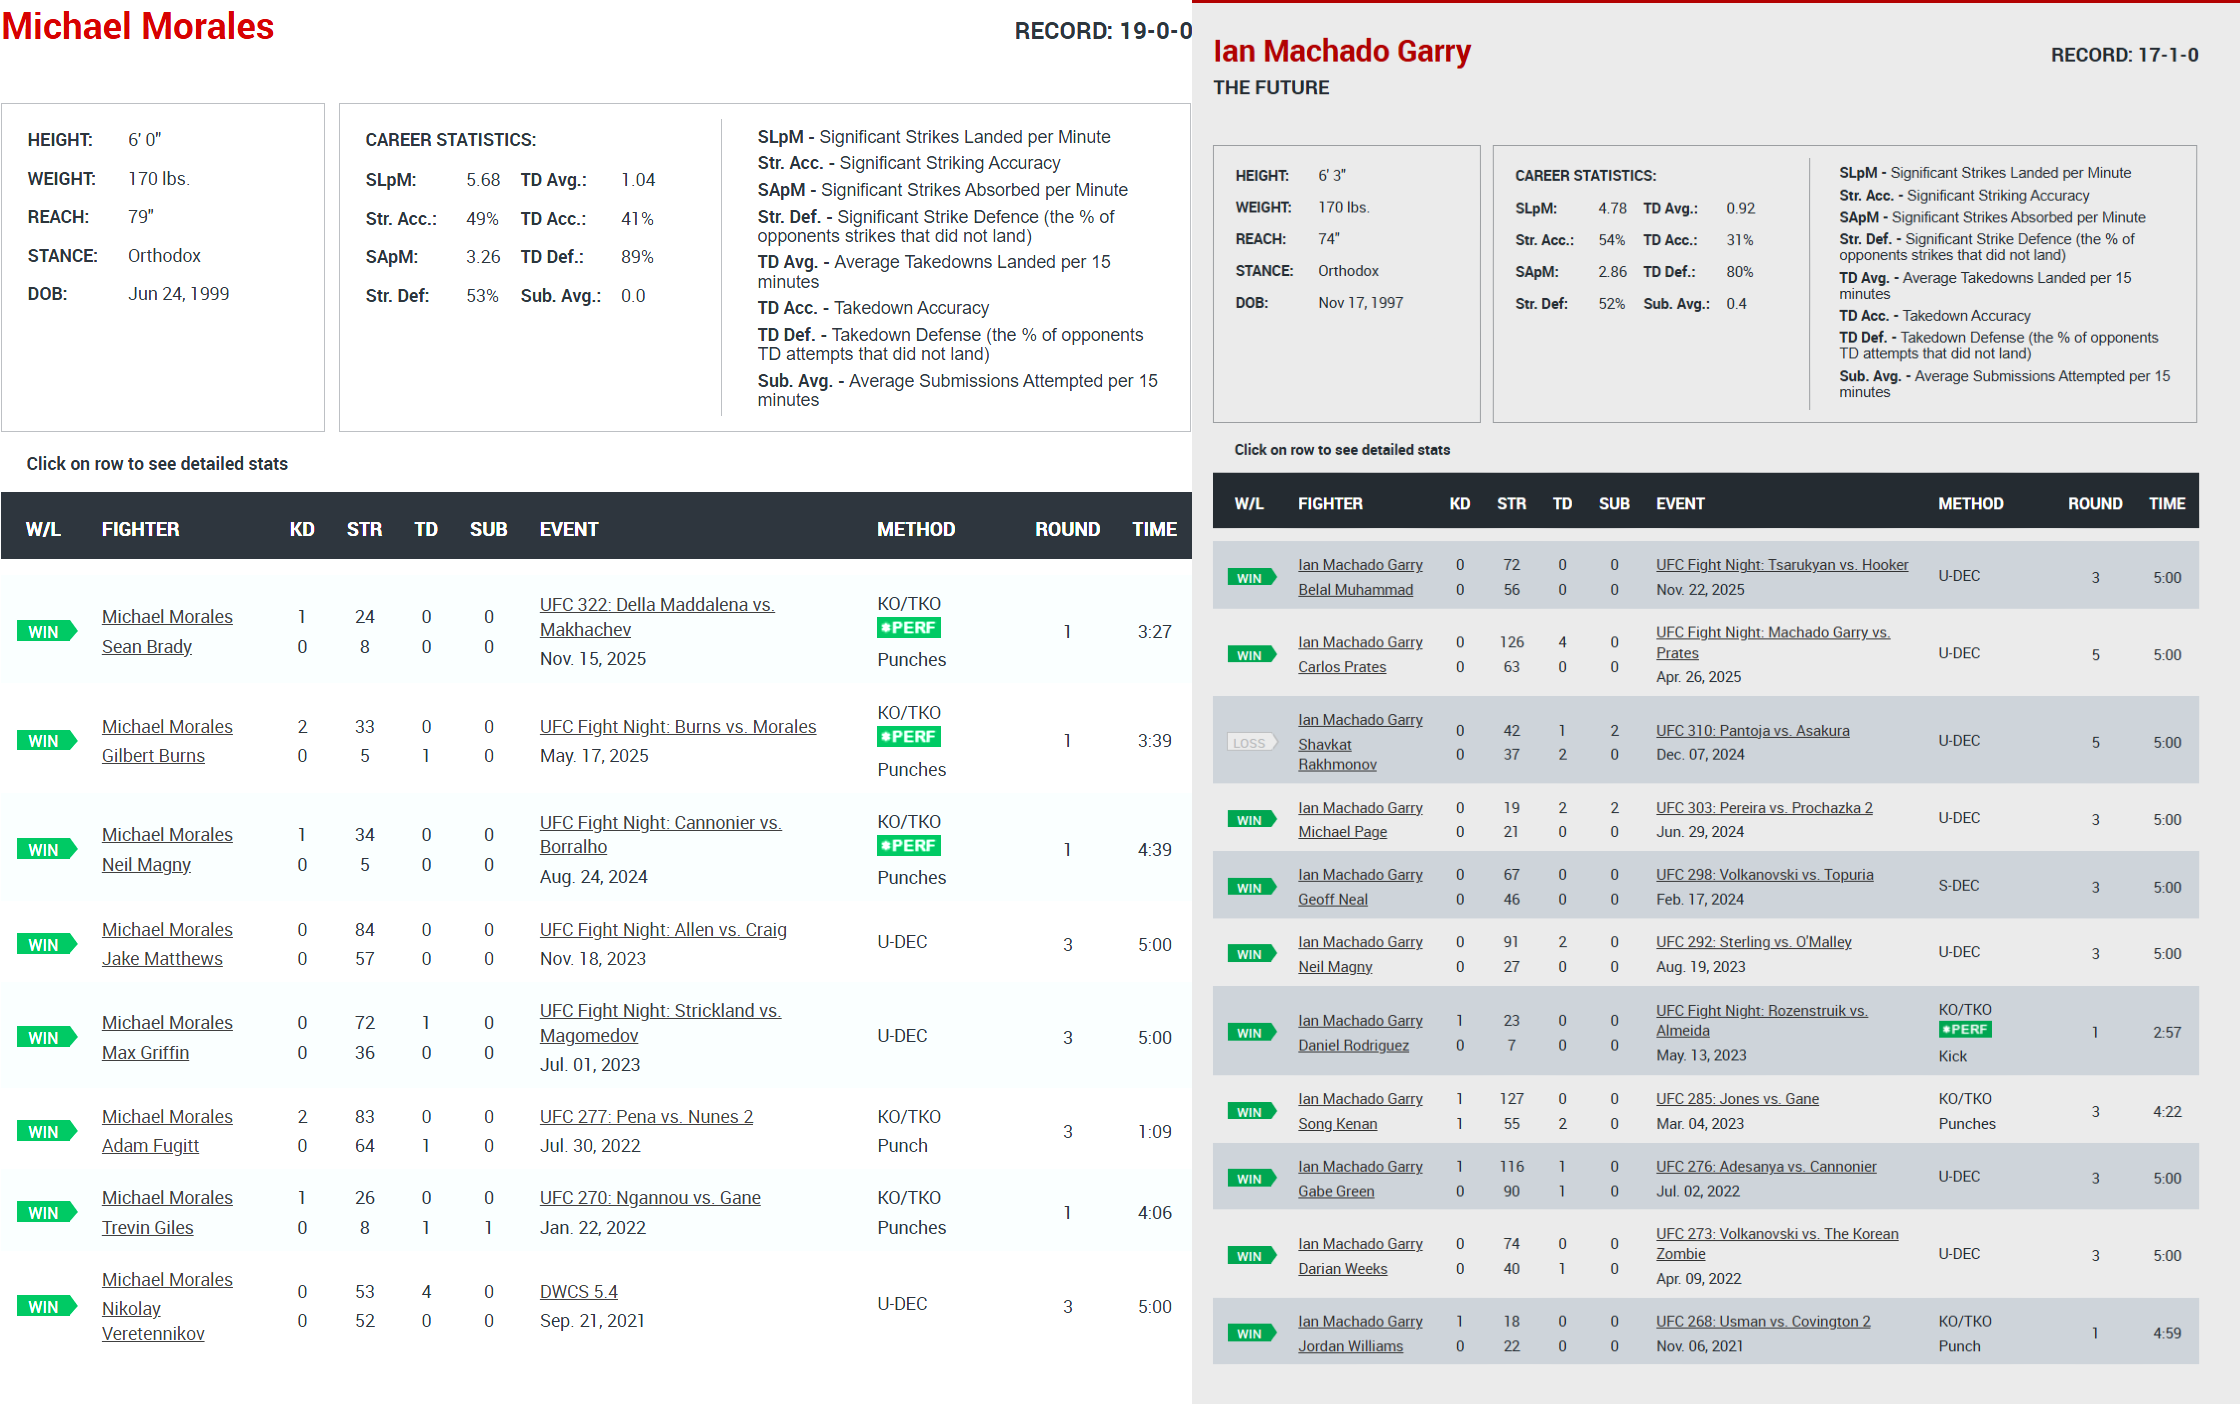Click EVENT column header in Morales table
The width and height of the screenshot is (2240, 1404).
pos(569,529)
